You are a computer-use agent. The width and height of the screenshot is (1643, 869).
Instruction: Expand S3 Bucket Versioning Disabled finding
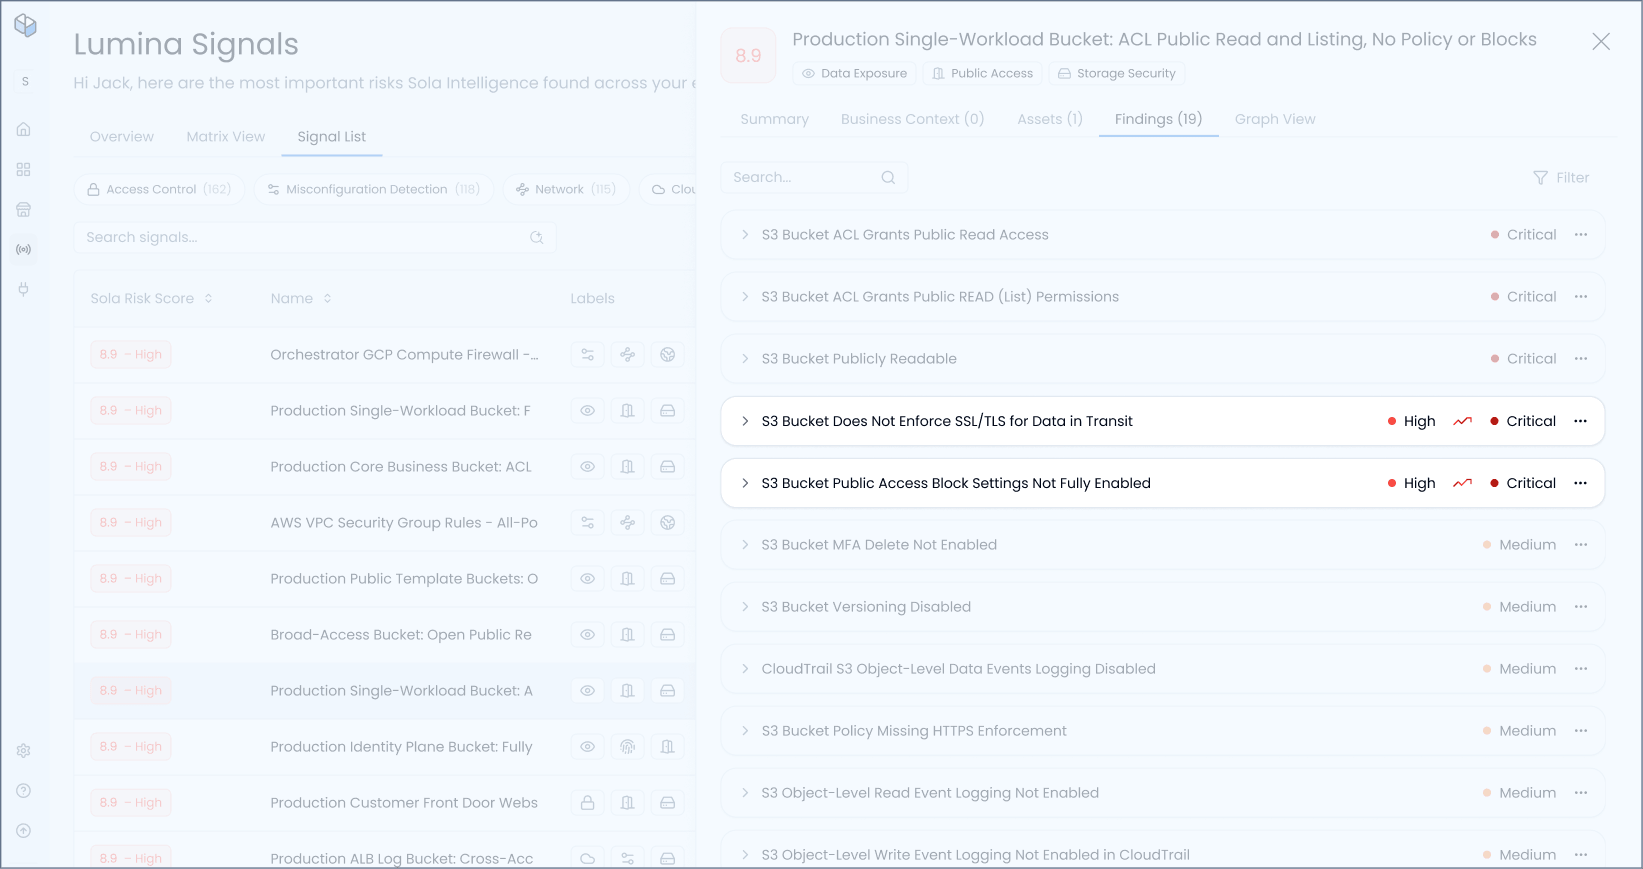click(745, 607)
